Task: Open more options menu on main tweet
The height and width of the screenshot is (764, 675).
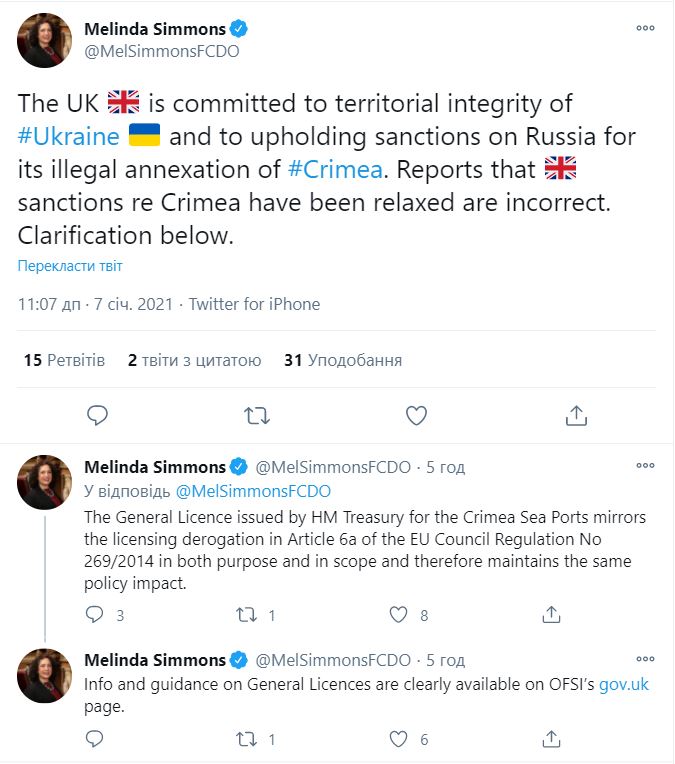Action: click(x=645, y=28)
